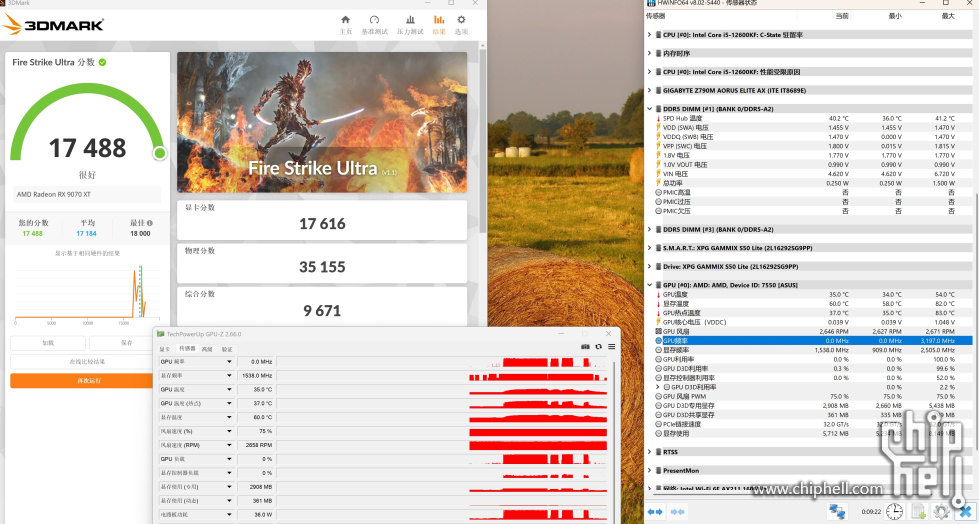Click the 保存 button in 3DMark
The width and height of the screenshot is (979, 524).
121,343
